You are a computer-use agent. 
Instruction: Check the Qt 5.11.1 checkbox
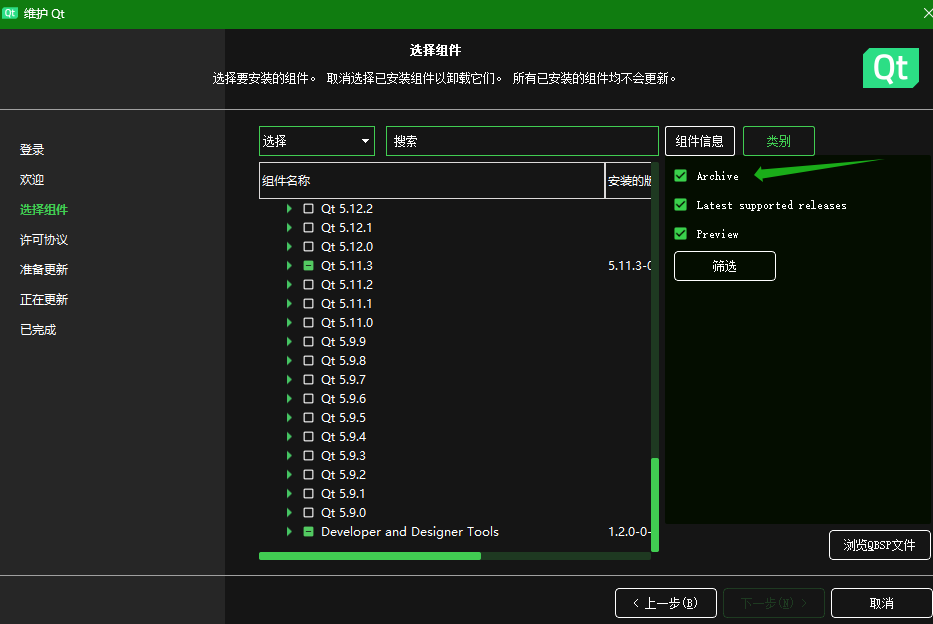[308, 304]
